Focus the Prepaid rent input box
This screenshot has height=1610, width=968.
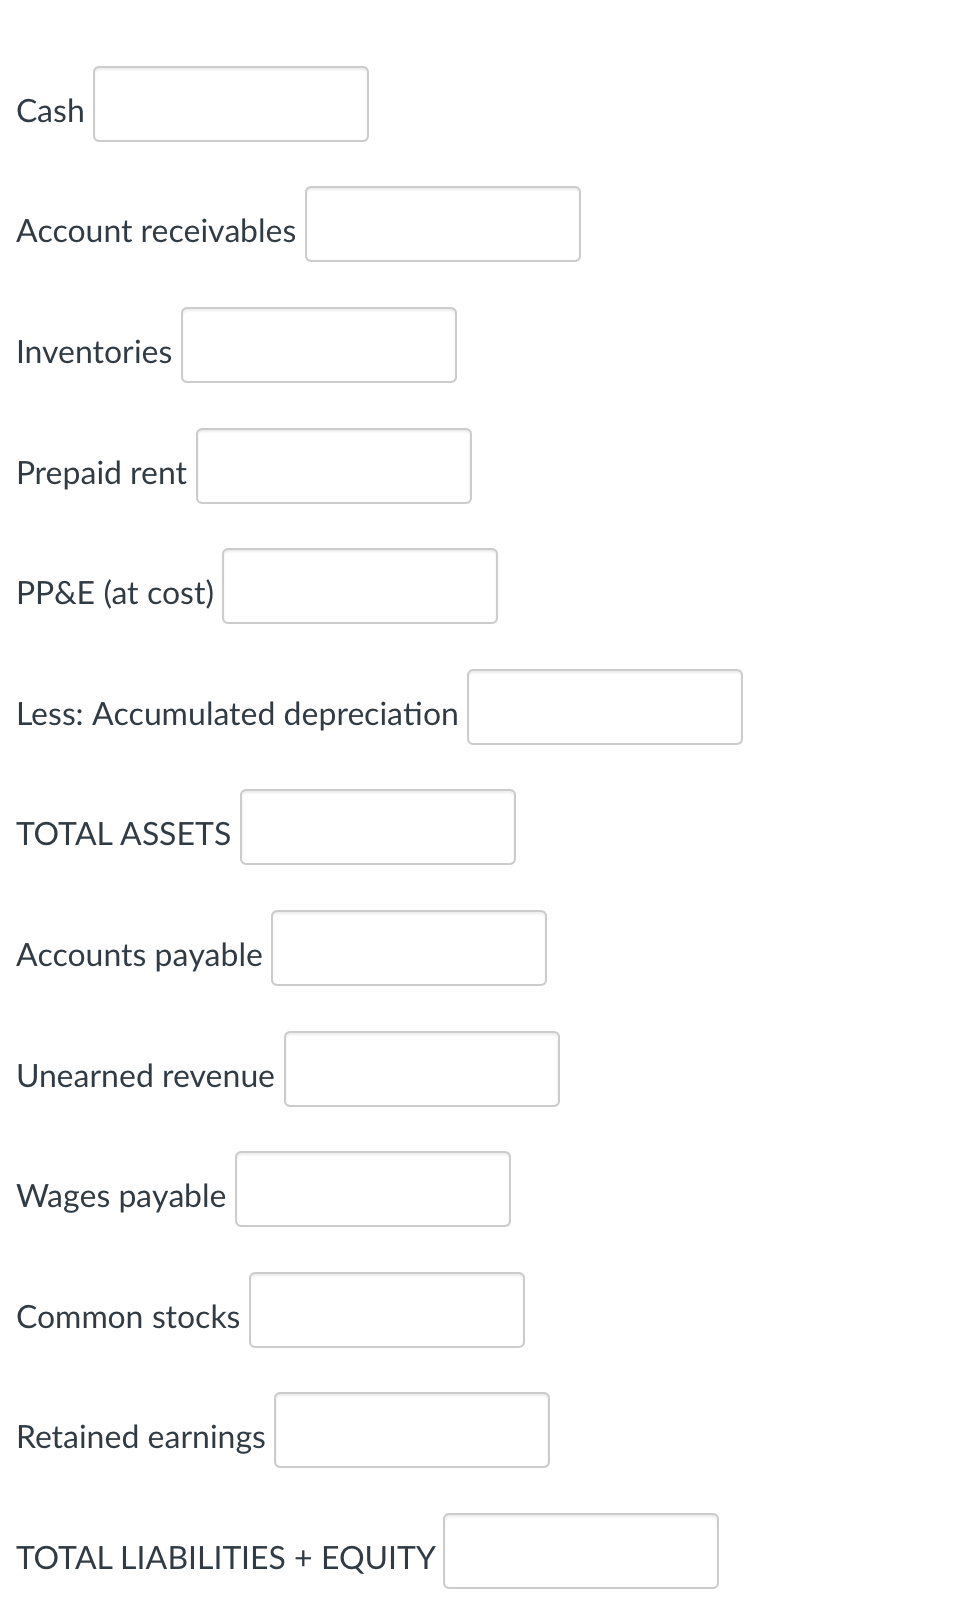tap(333, 466)
